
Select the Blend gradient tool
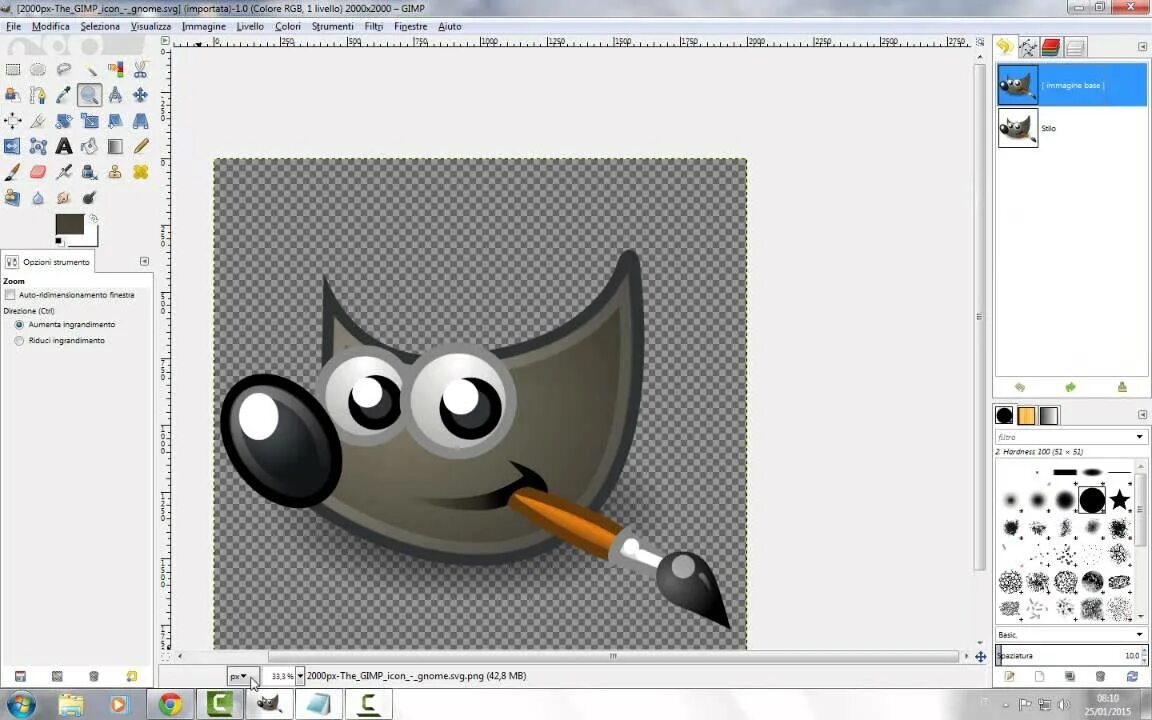[x=115, y=146]
